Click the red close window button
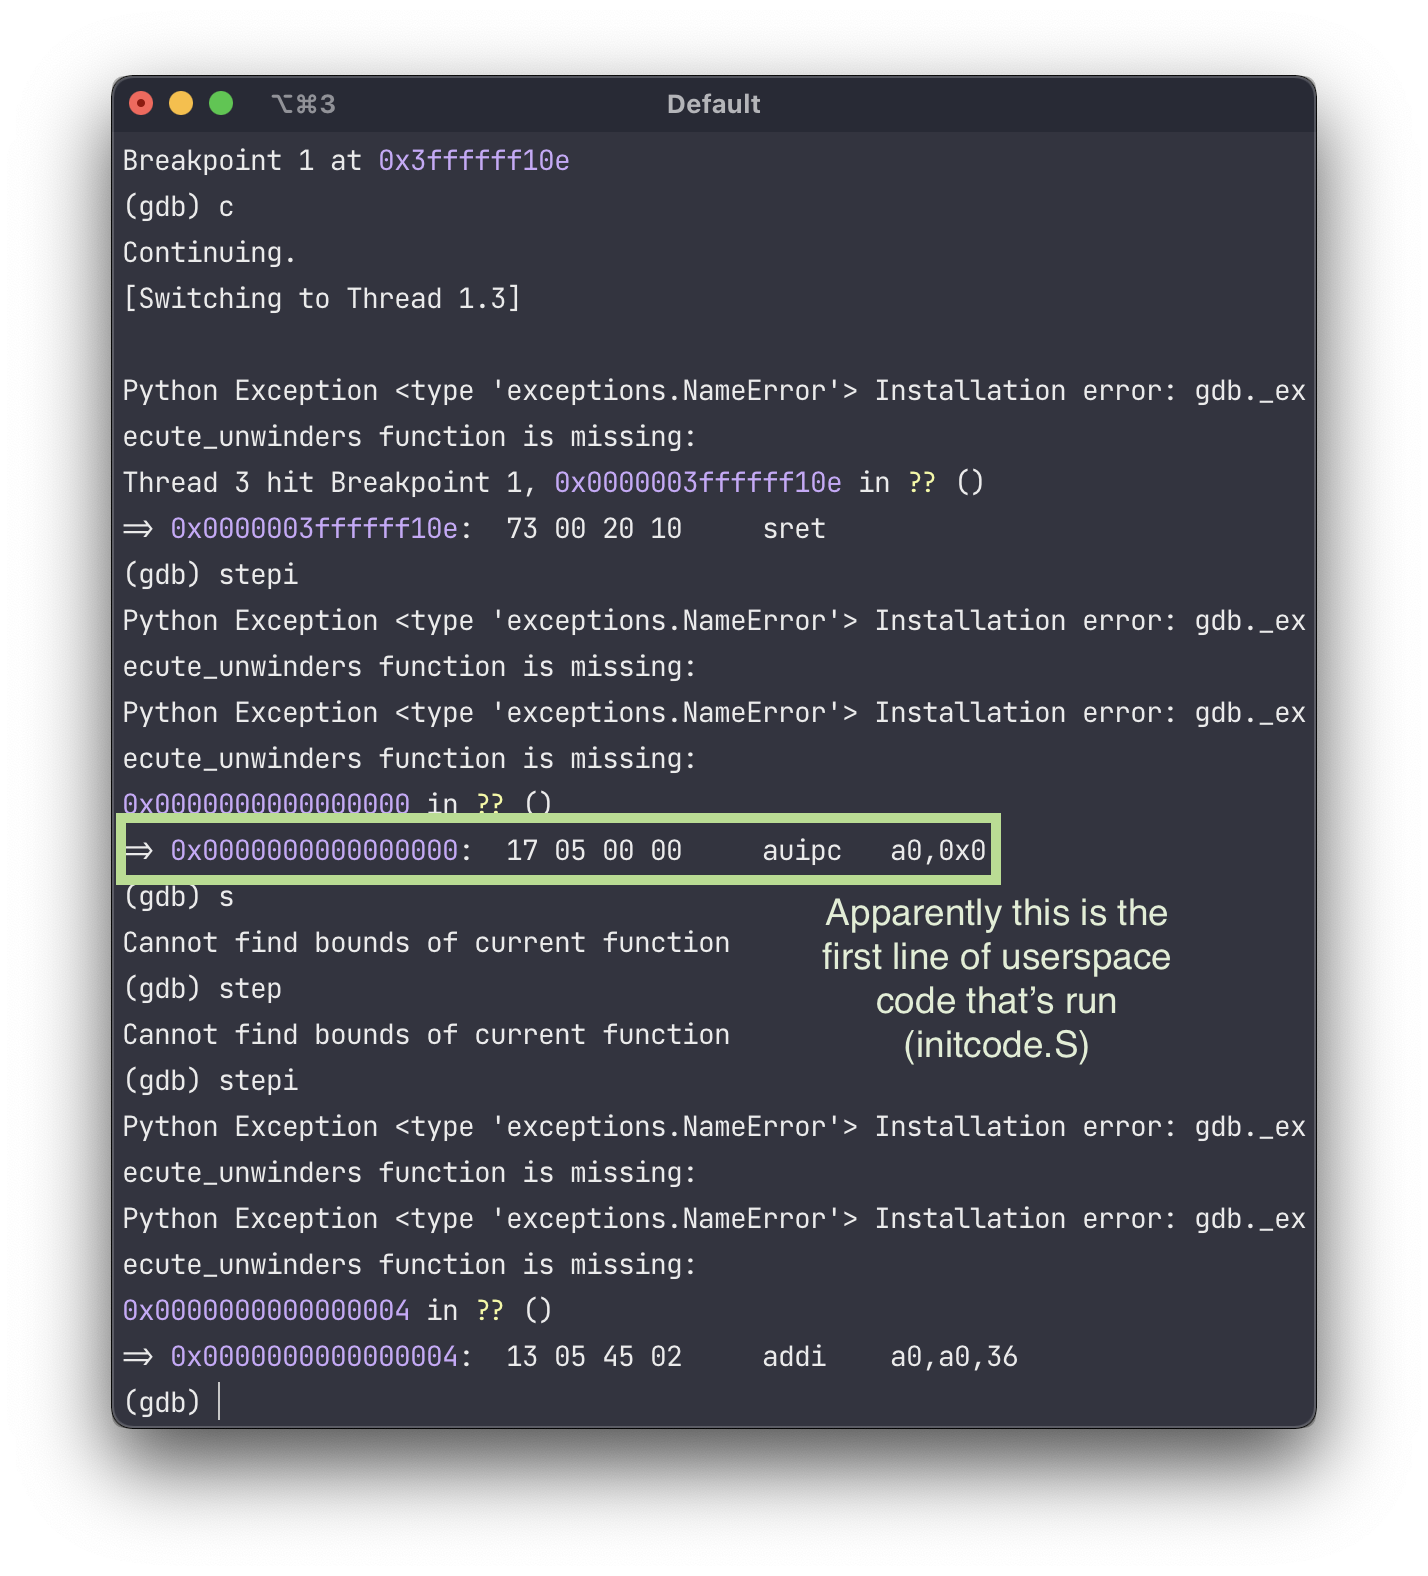The height and width of the screenshot is (1576, 1428). pyautogui.click(x=141, y=104)
